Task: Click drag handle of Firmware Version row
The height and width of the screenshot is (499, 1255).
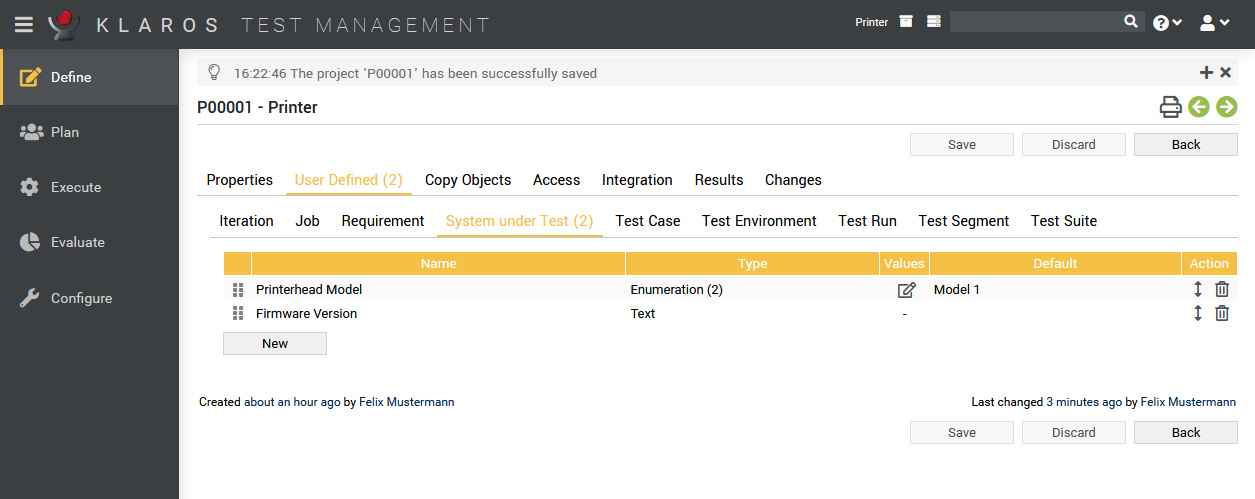Action: click(x=238, y=313)
